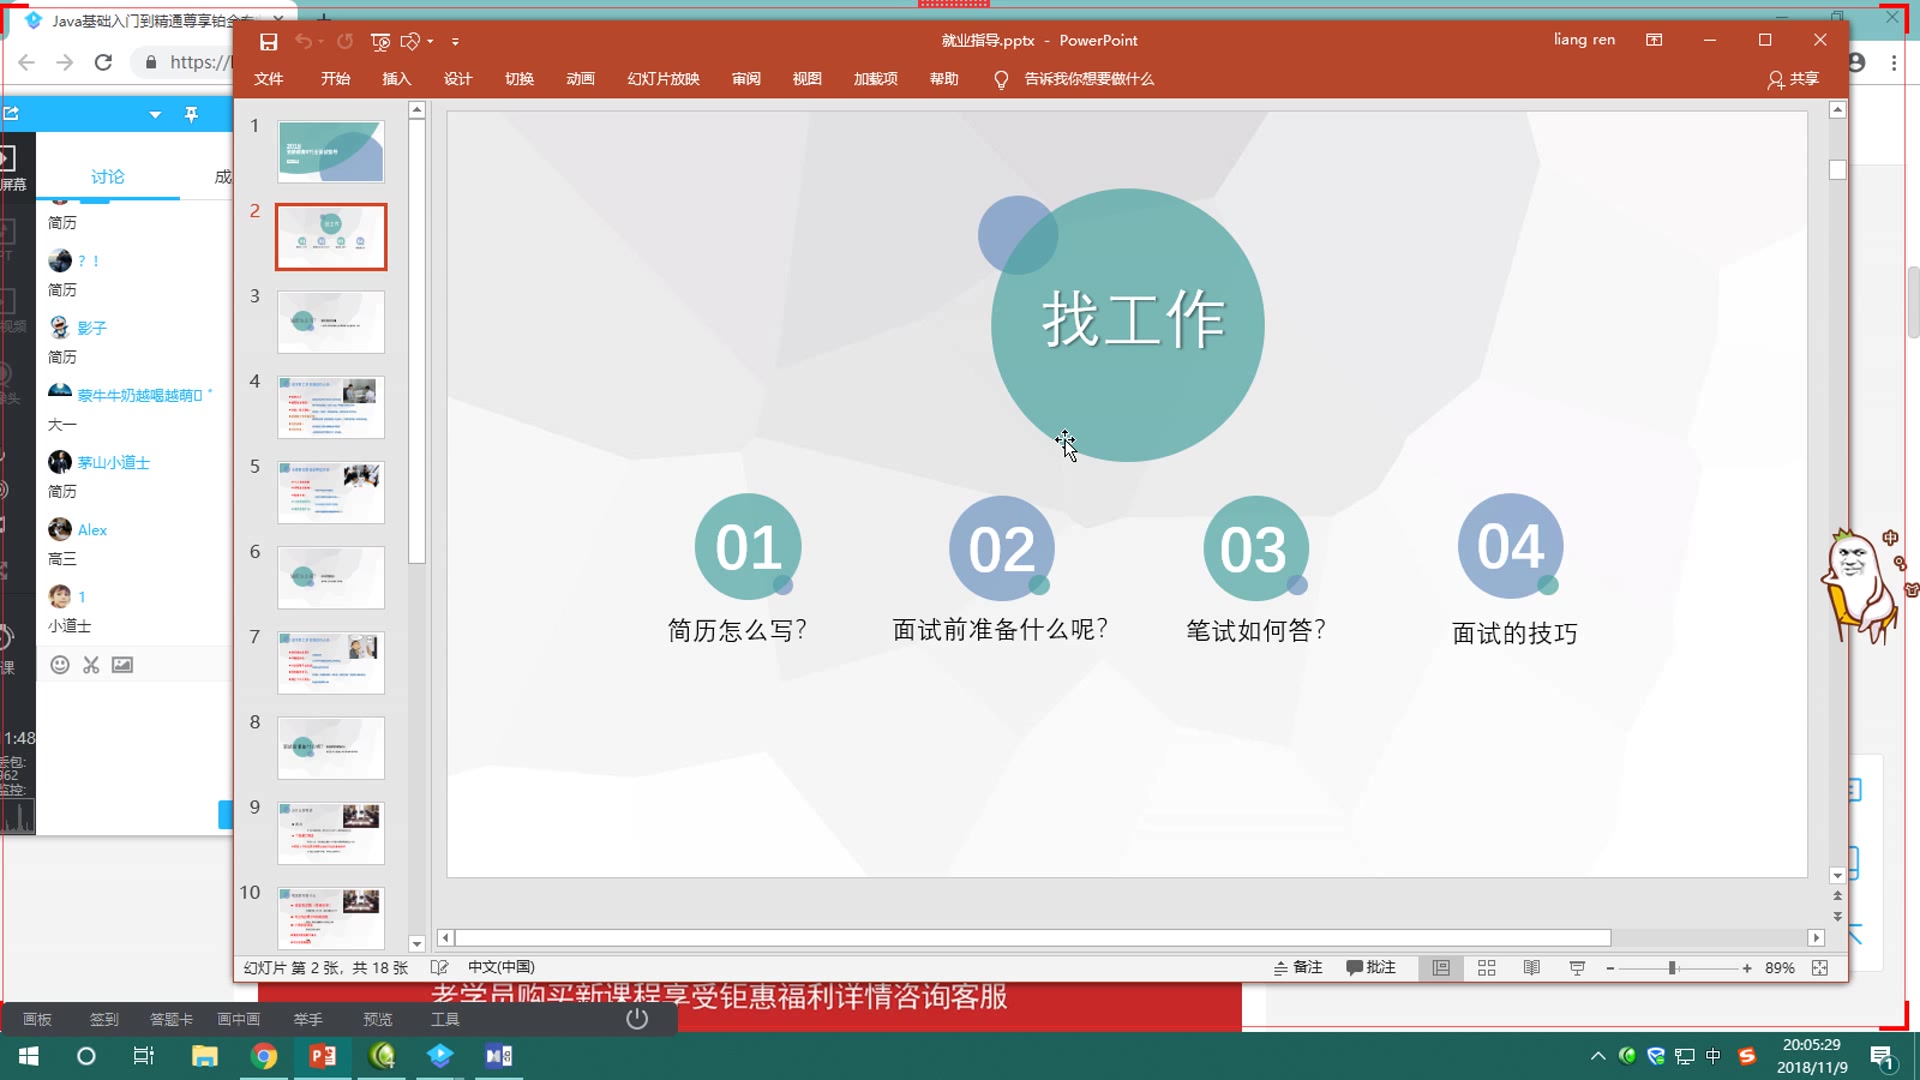This screenshot has width=1920, height=1080.
Task: Click the image insert icon in chat panel
Action: click(122, 664)
